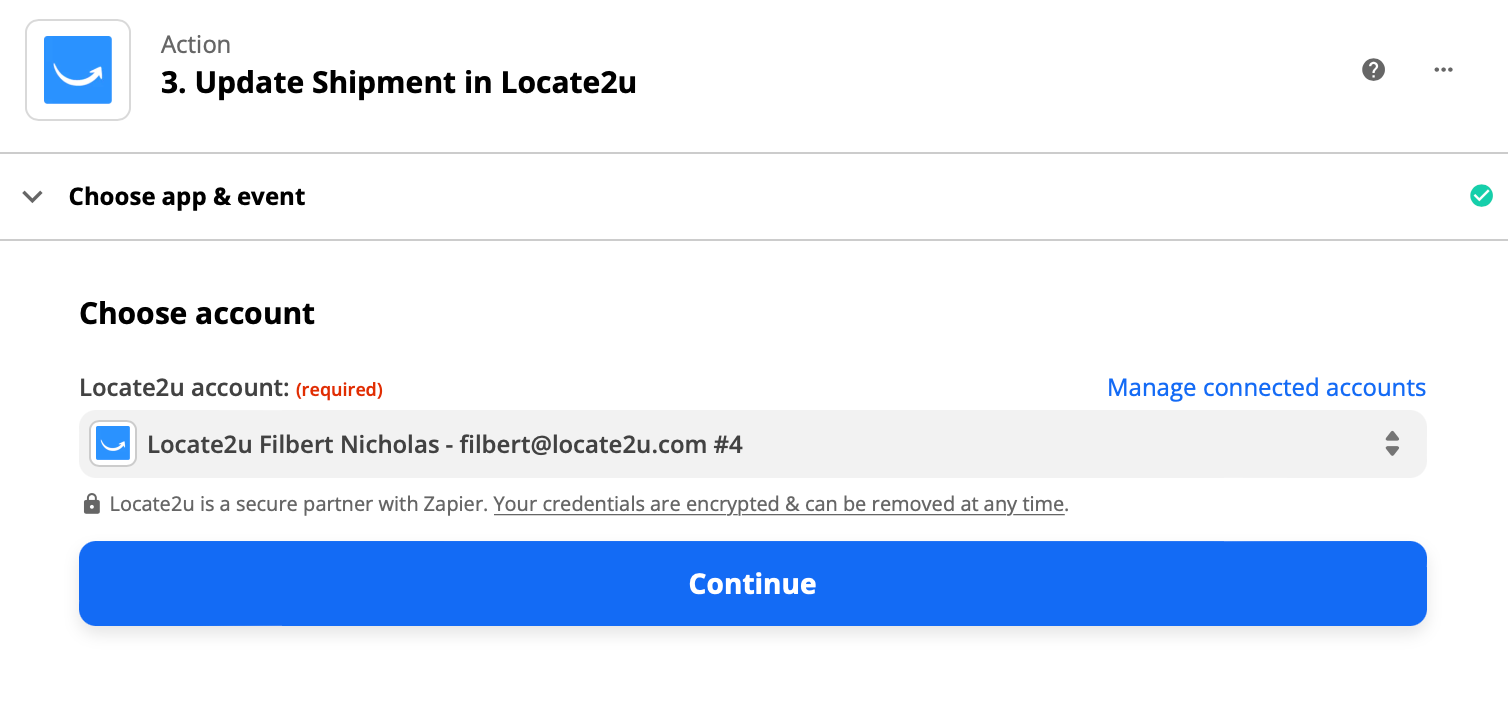The width and height of the screenshot is (1508, 702).
Task: Click the step title Update Shipment in Locate2u
Action: tap(399, 83)
